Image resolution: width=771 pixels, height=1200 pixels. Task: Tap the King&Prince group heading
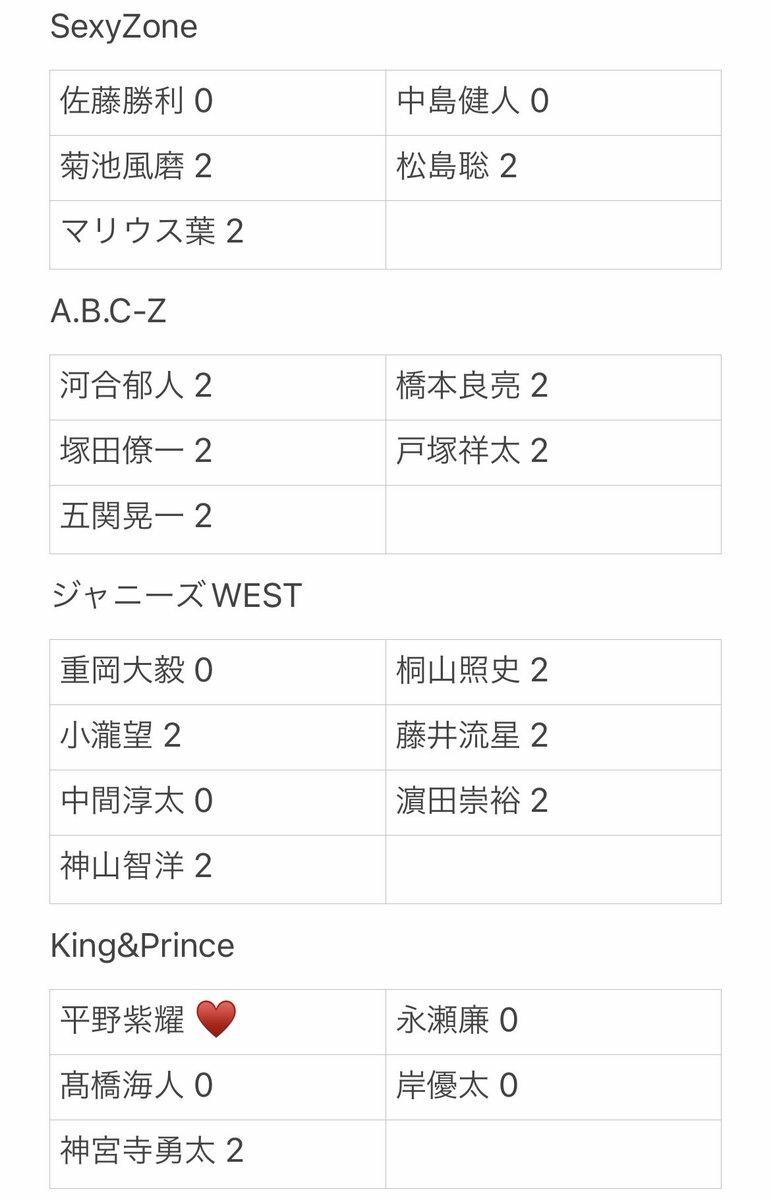[x=142, y=946]
